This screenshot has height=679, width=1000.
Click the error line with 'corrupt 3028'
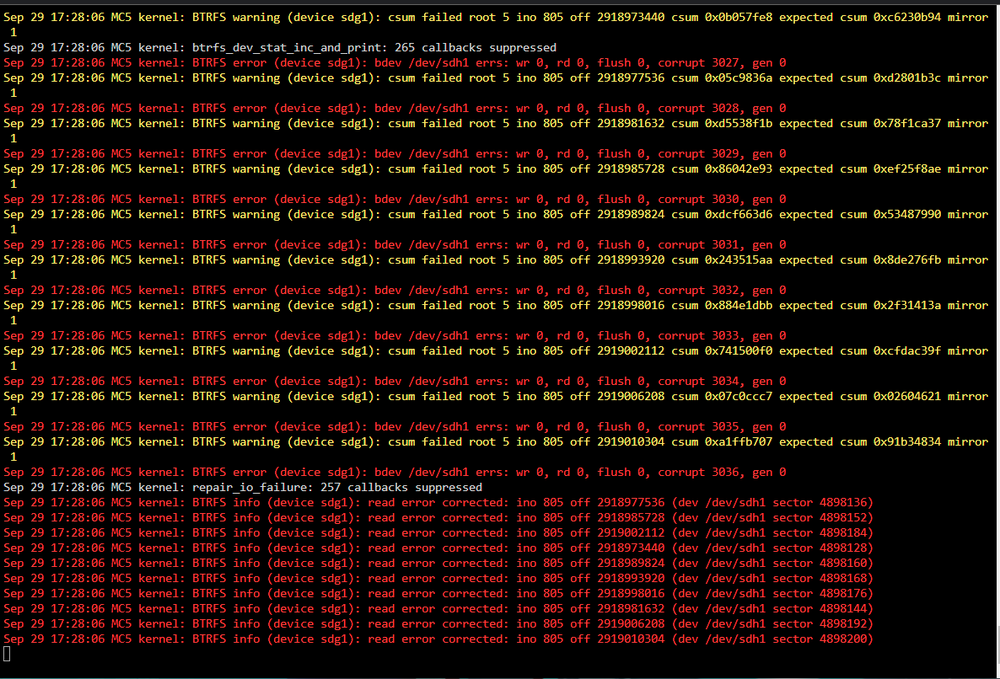[395, 108]
